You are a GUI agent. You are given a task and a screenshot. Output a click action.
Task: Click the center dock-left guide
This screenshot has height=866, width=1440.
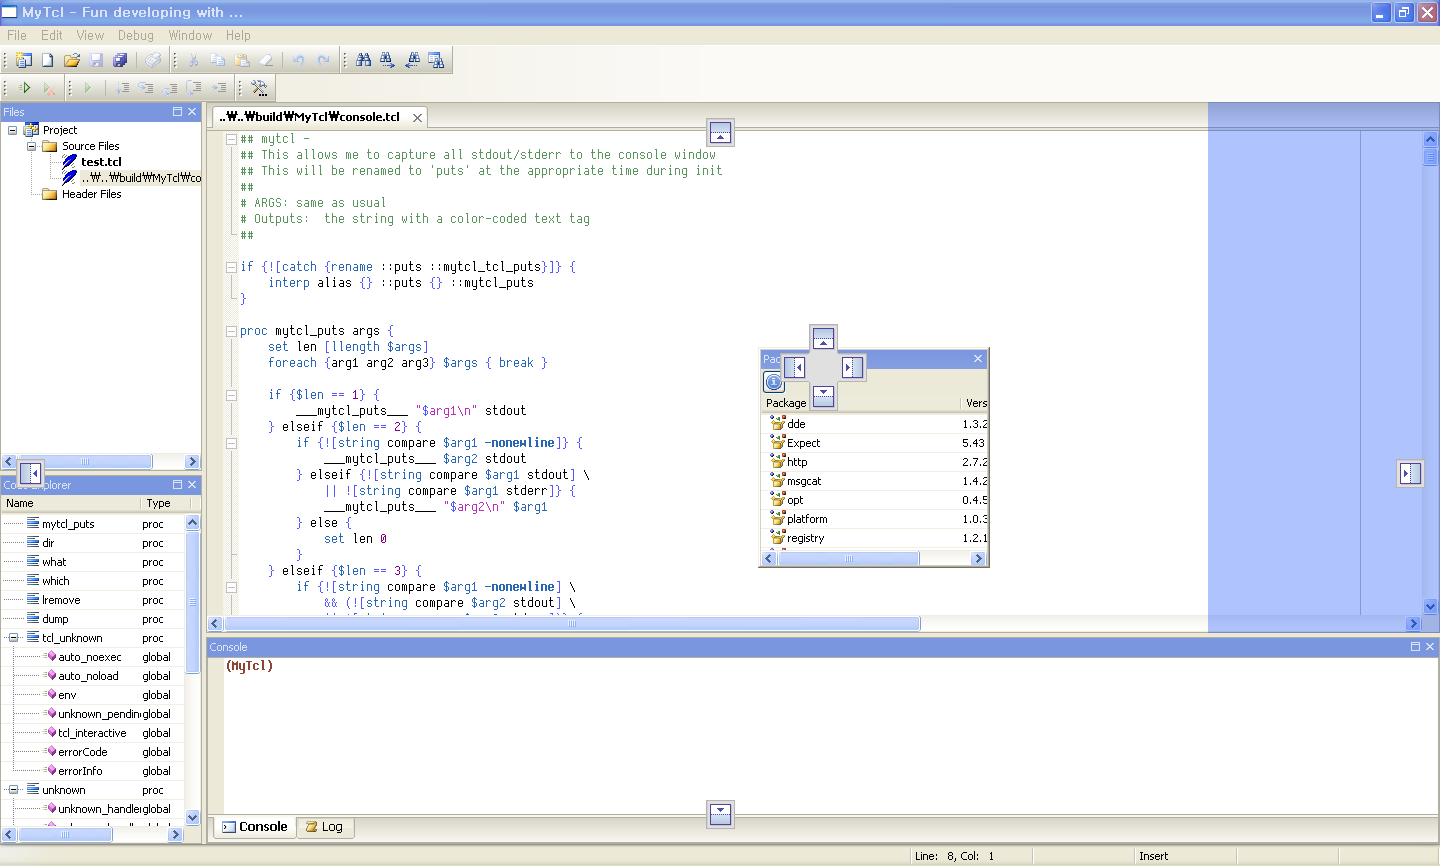[795, 367]
